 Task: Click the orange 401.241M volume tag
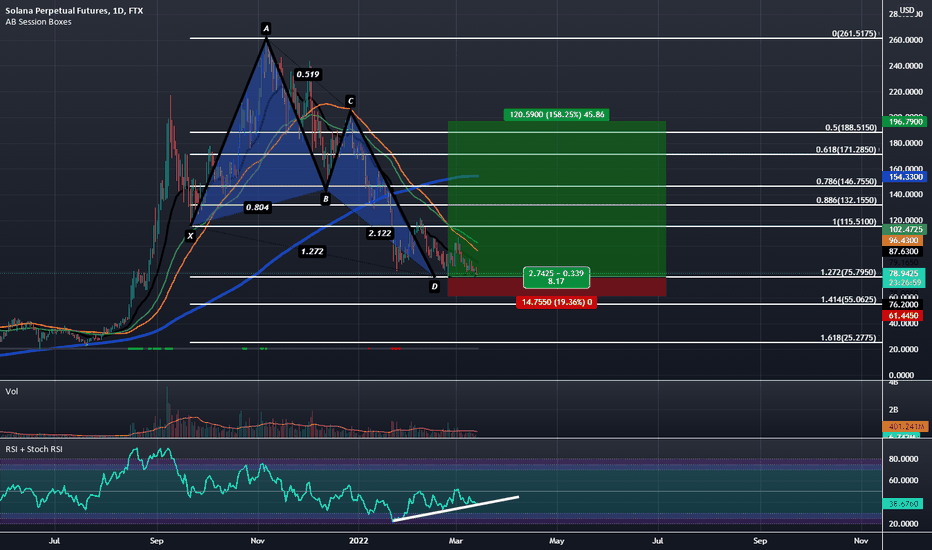(905, 426)
